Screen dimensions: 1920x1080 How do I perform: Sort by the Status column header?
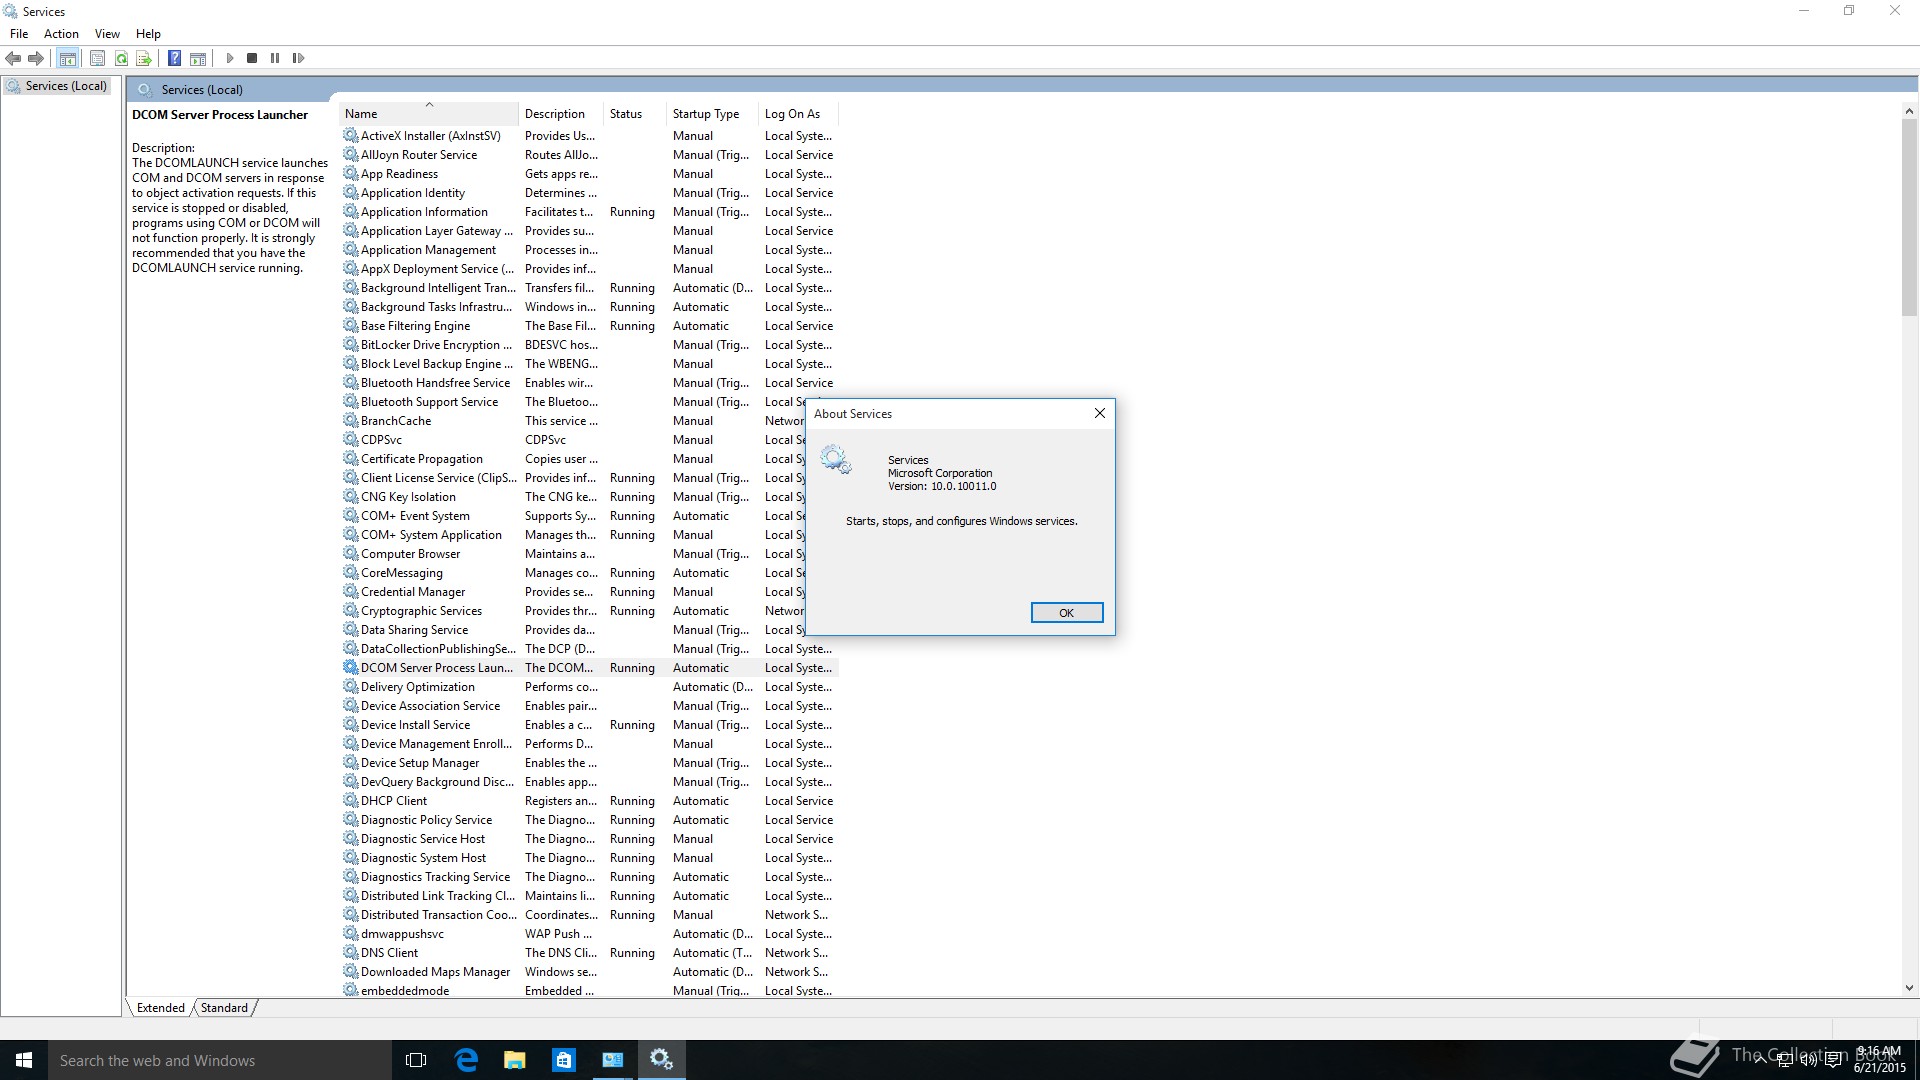[x=635, y=114]
